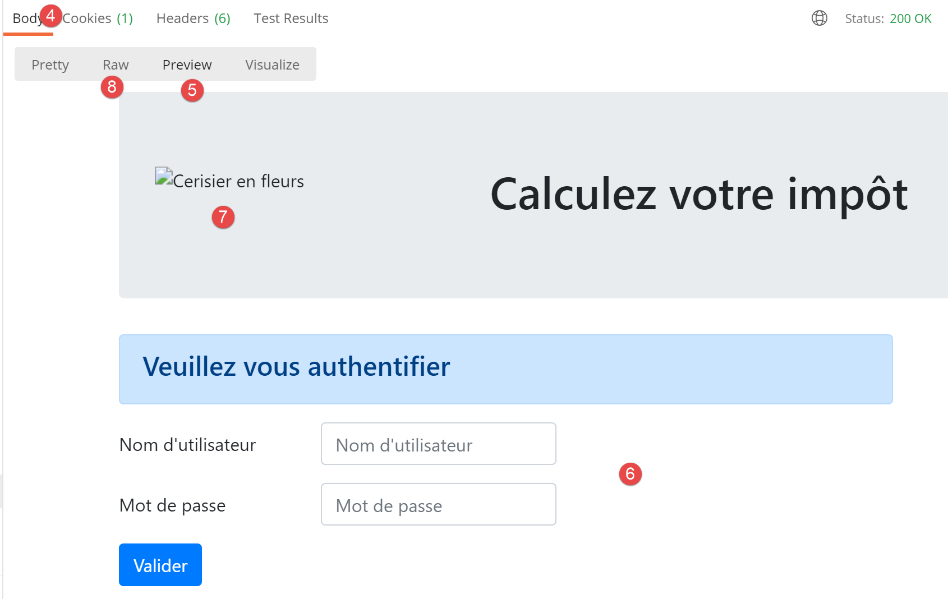948x599 pixels.
Task: Click the 200 OK status text
Action: click(910, 18)
